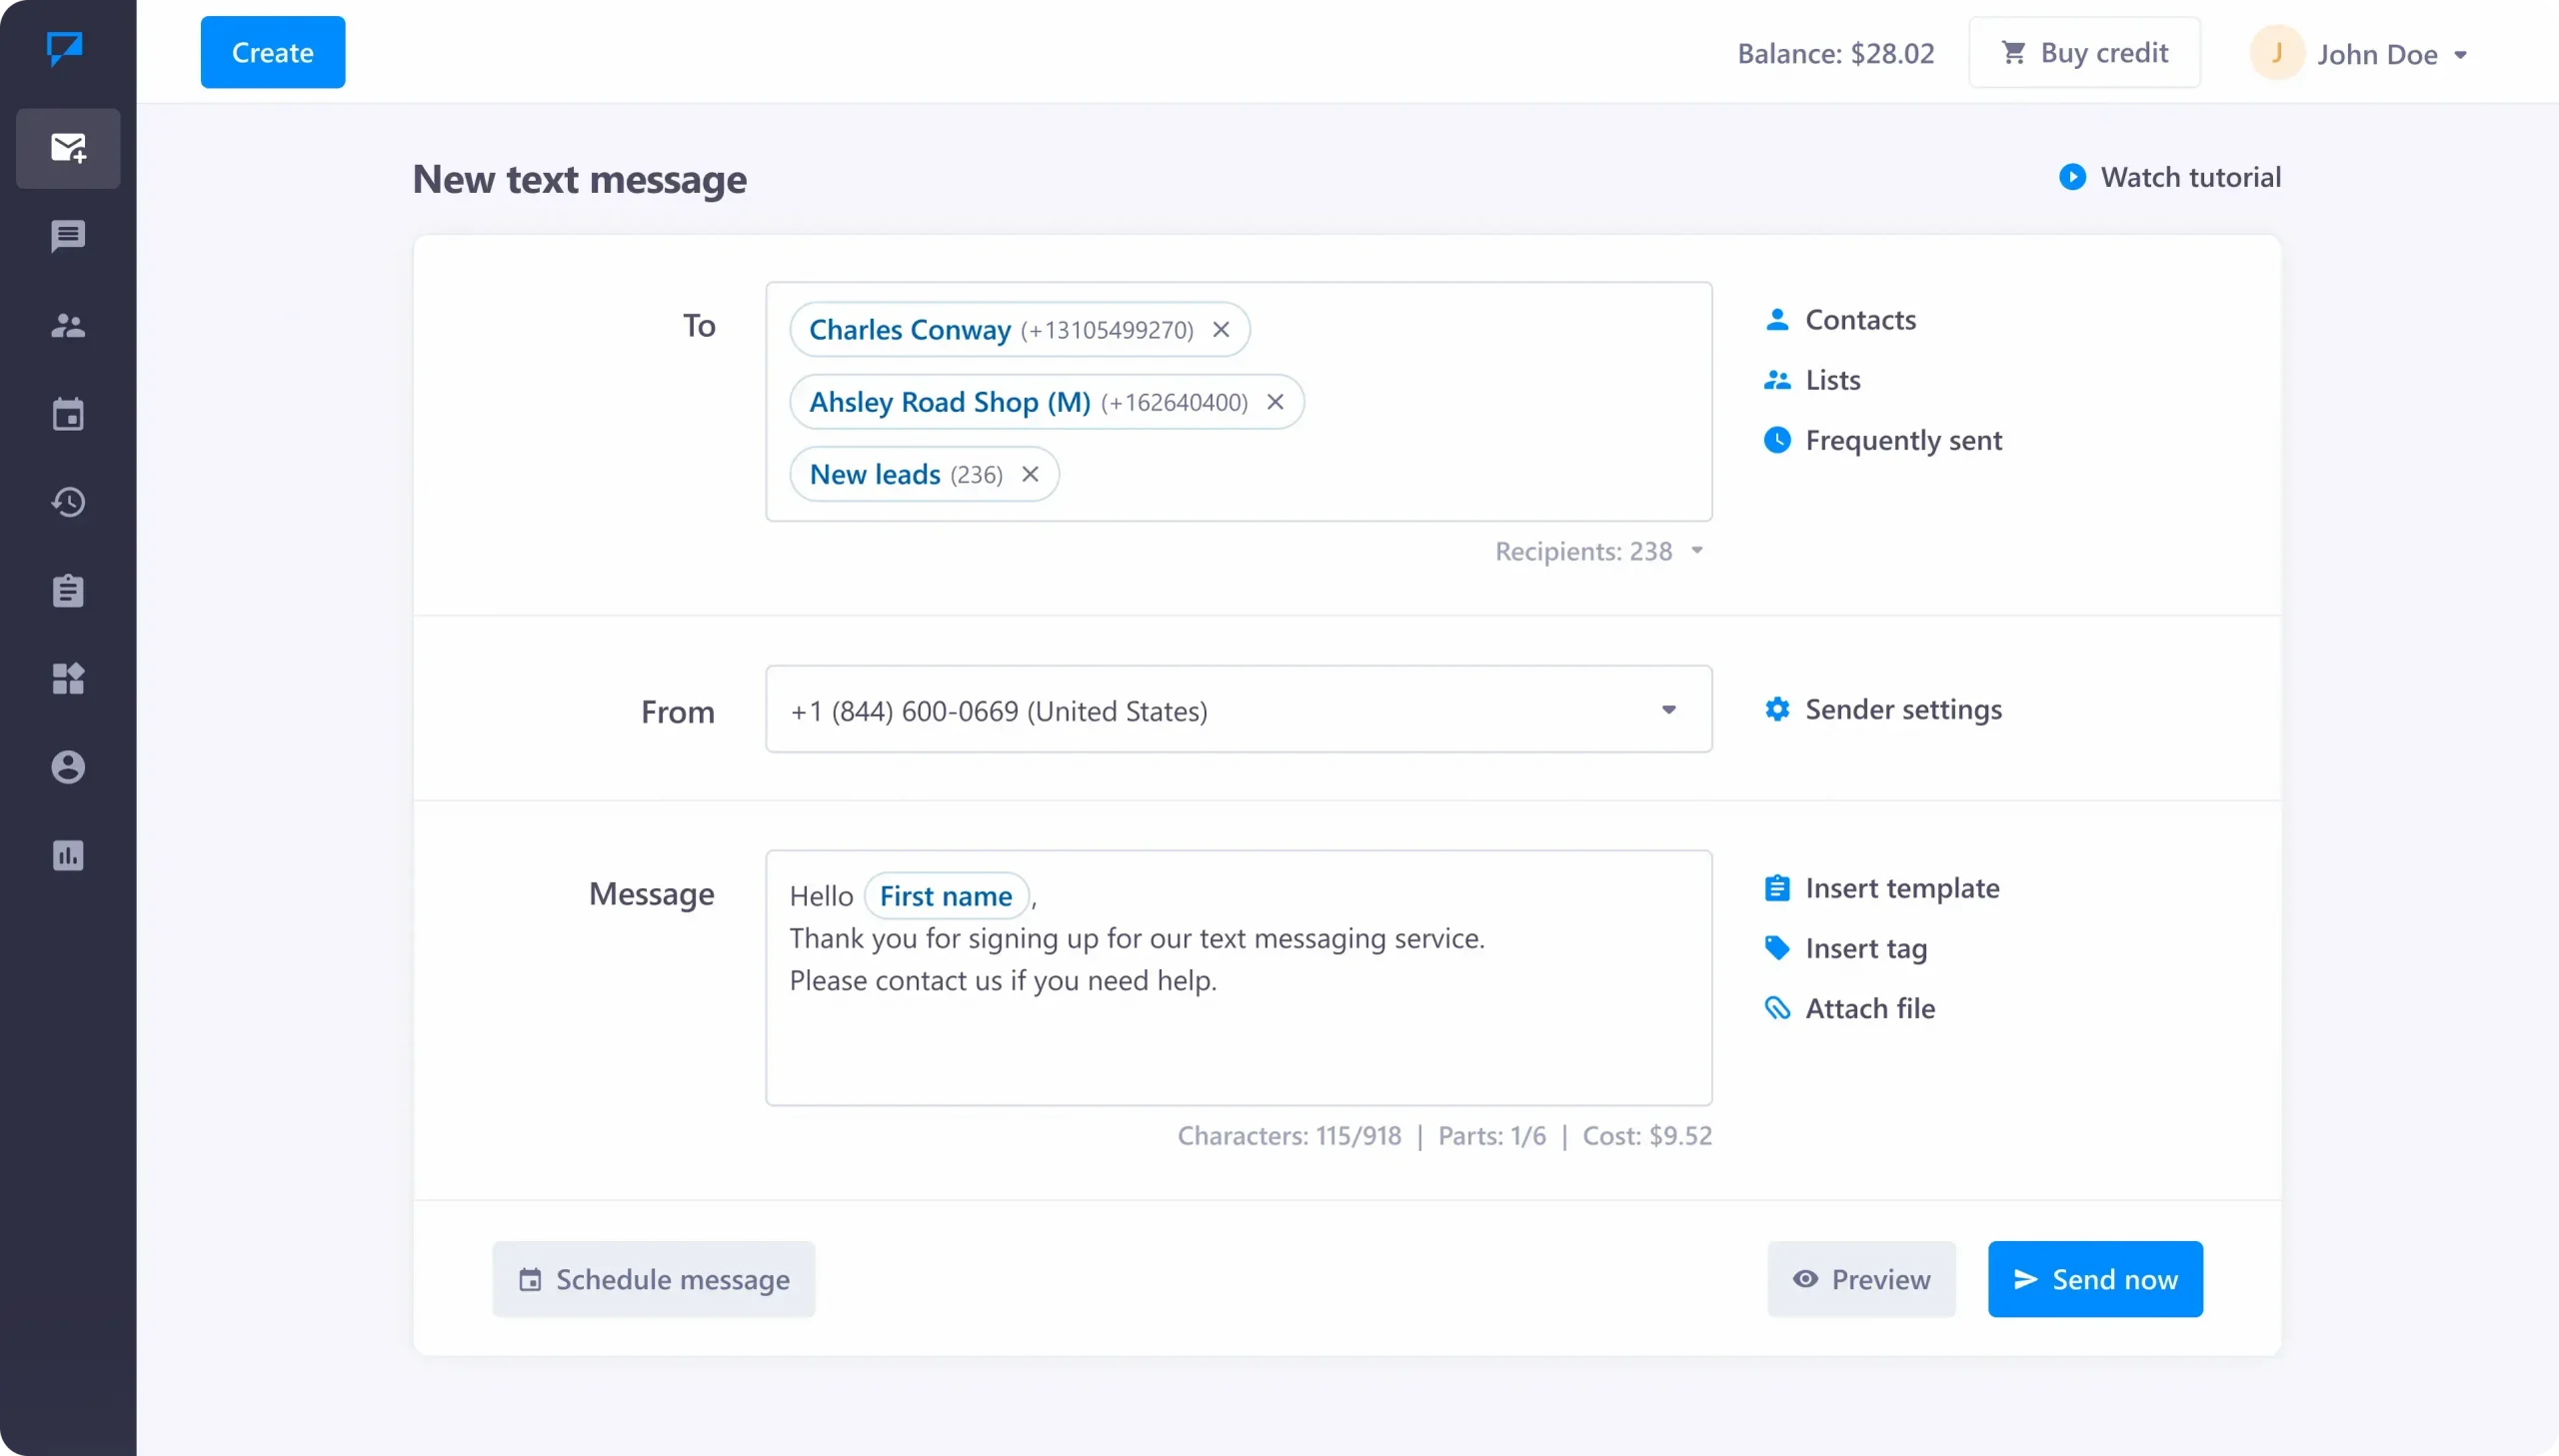Click the compose new message icon
The height and width of the screenshot is (1456, 2559).
click(x=67, y=148)
